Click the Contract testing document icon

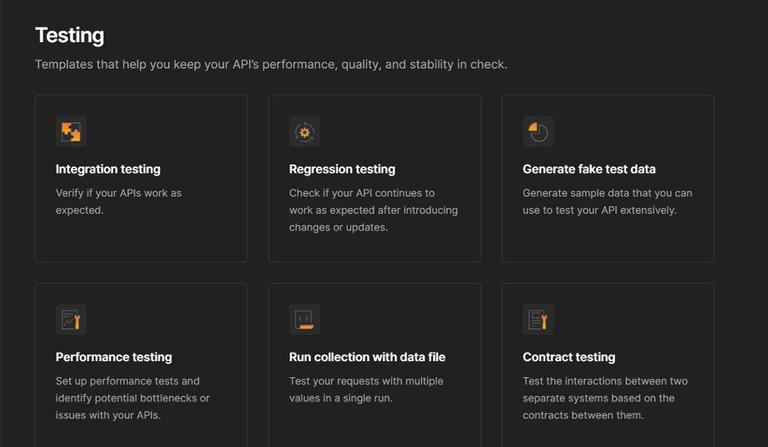tap(538, 319)
